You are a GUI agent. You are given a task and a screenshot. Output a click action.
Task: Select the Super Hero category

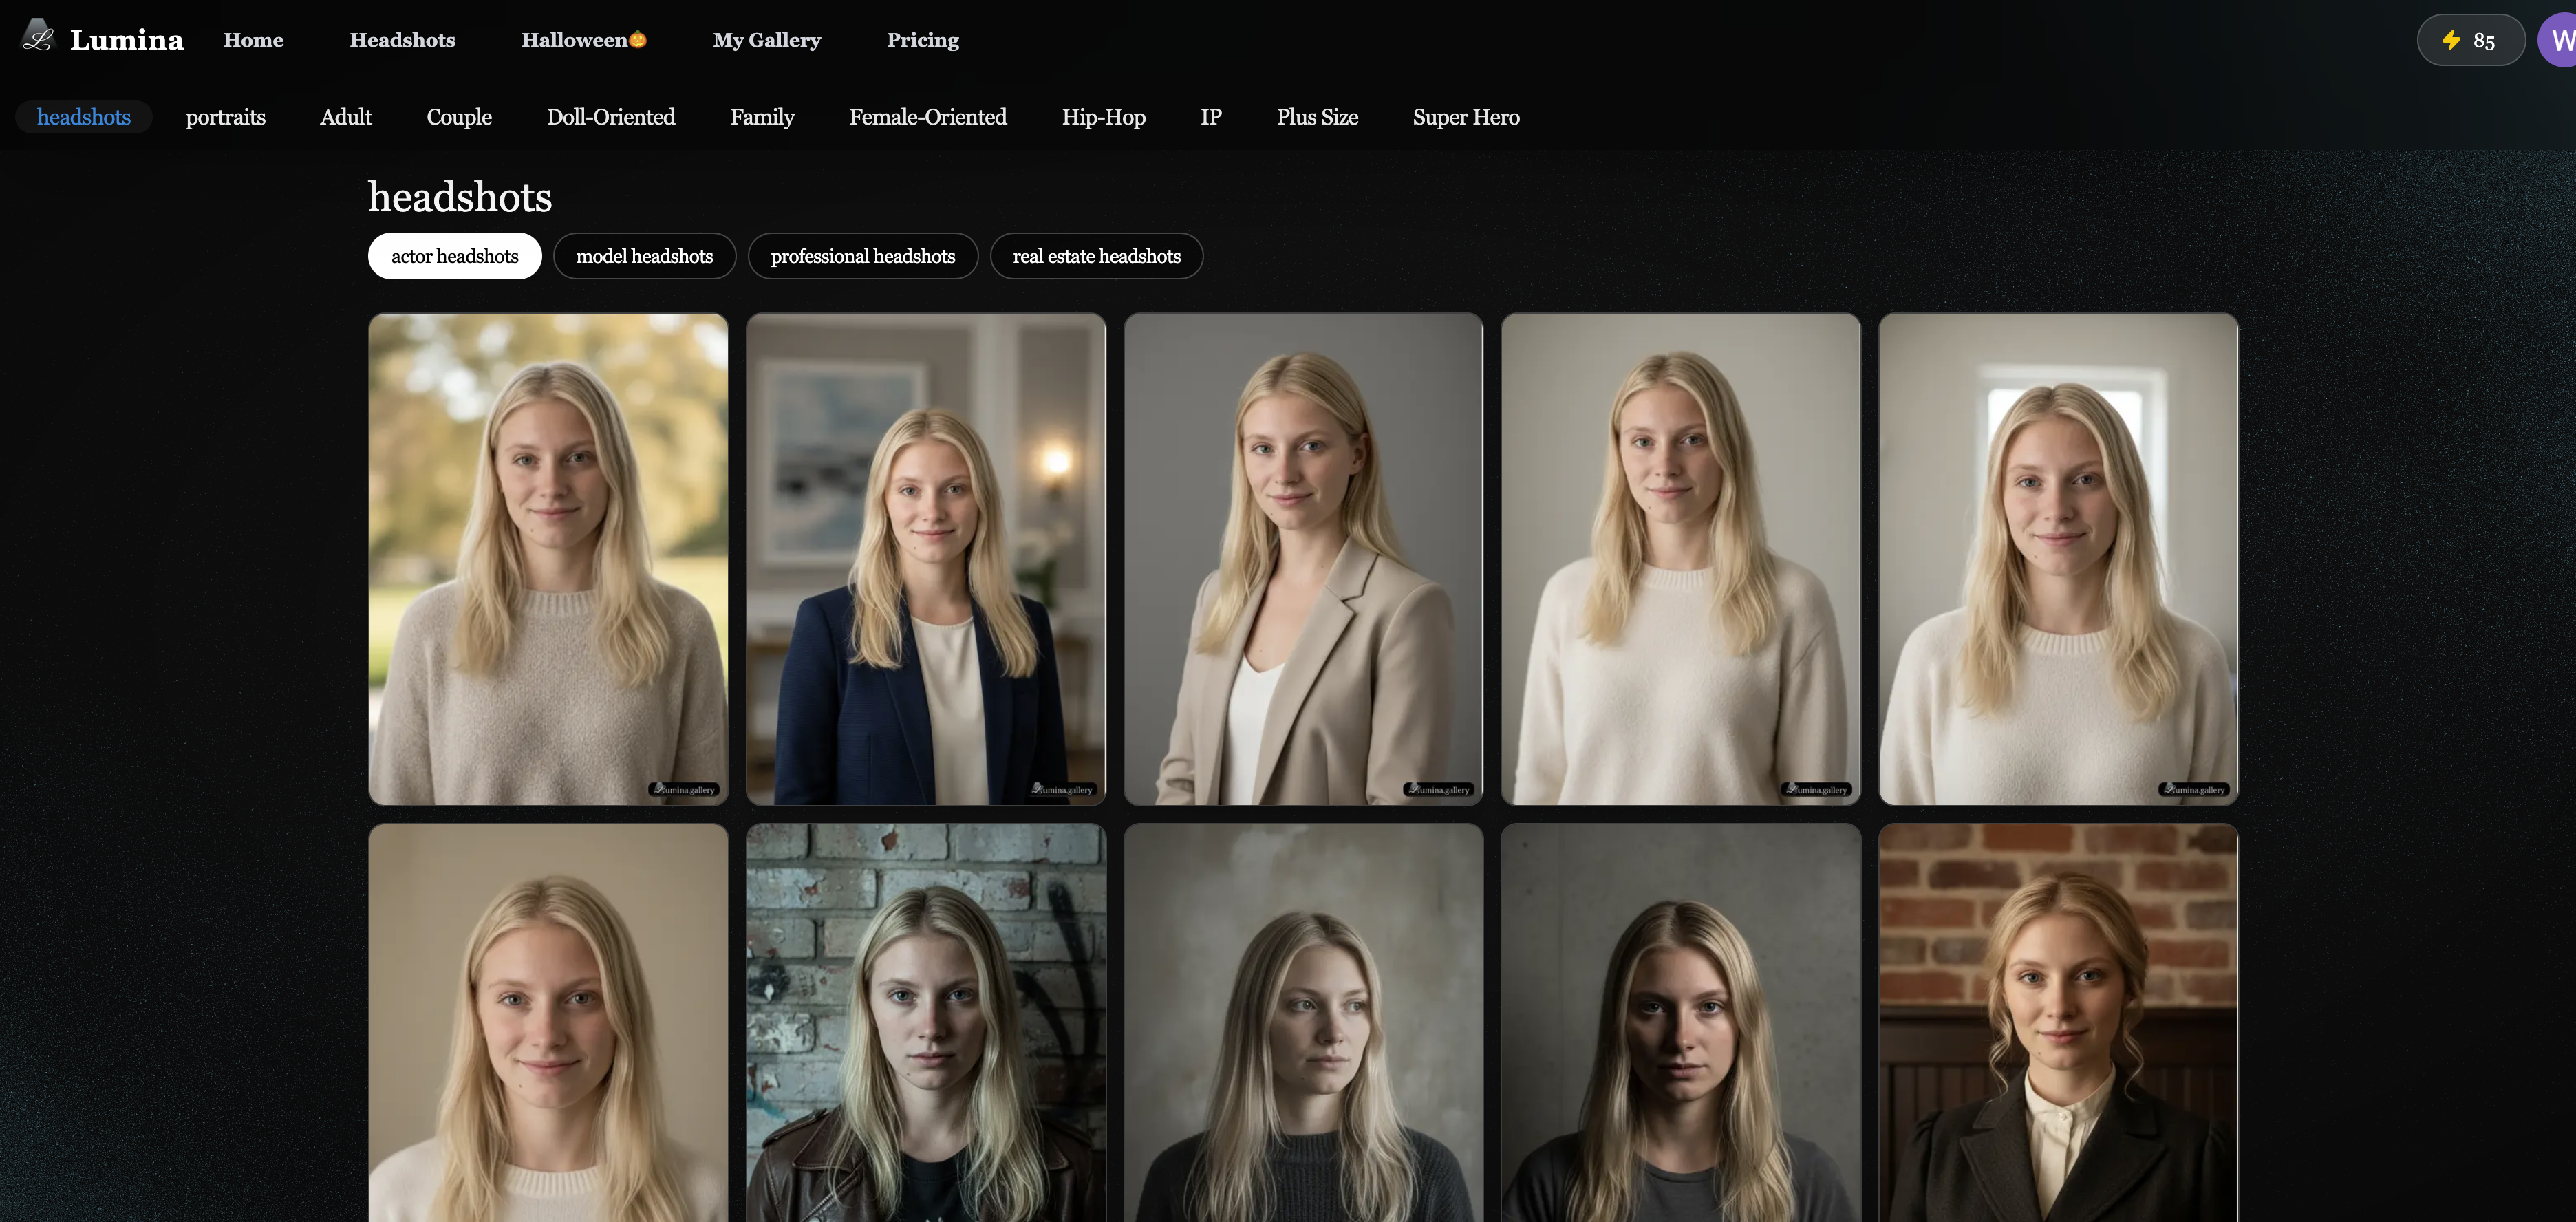tap(1466, 117)
